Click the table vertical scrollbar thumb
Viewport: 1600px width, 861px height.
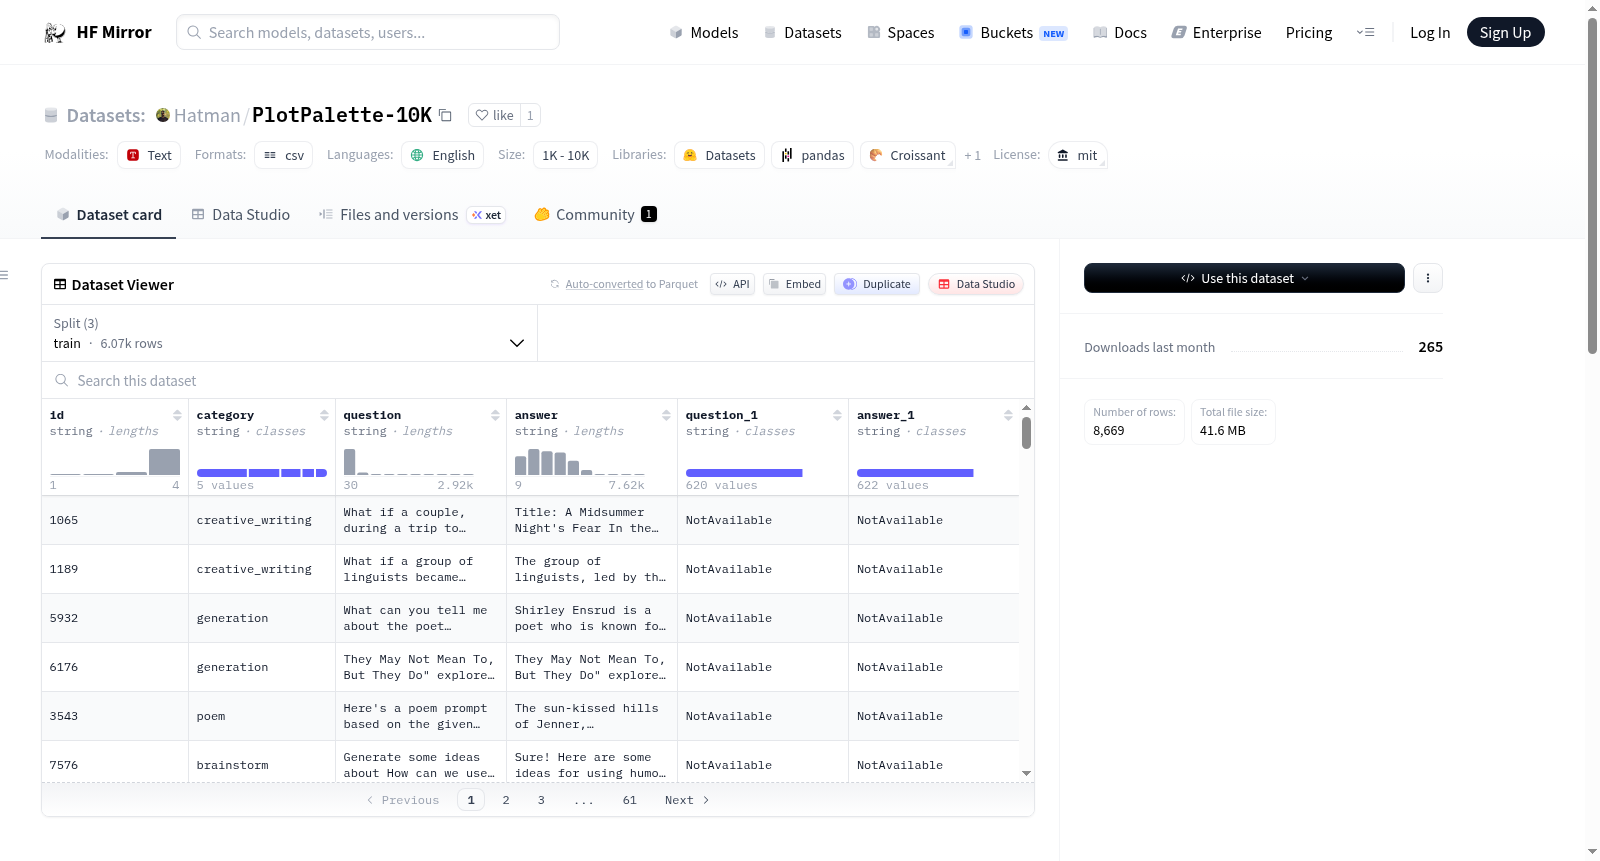tap(1026, 433)
